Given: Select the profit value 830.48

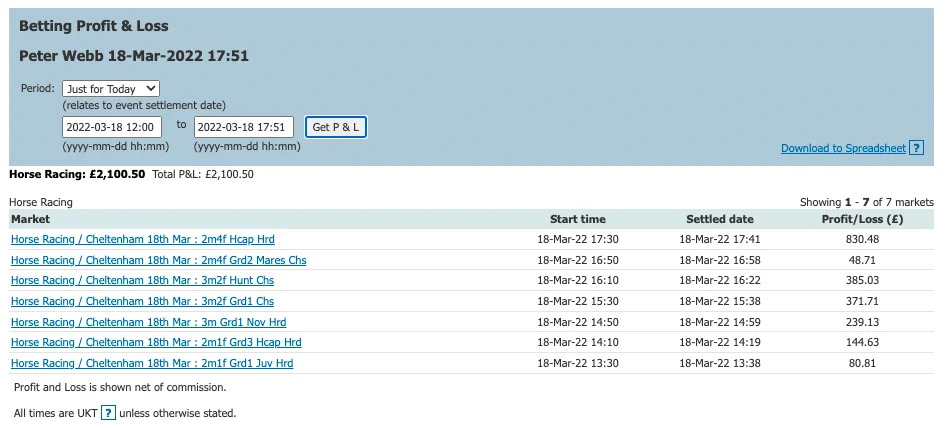Looking at the screenshot, I should pos(862,240).
